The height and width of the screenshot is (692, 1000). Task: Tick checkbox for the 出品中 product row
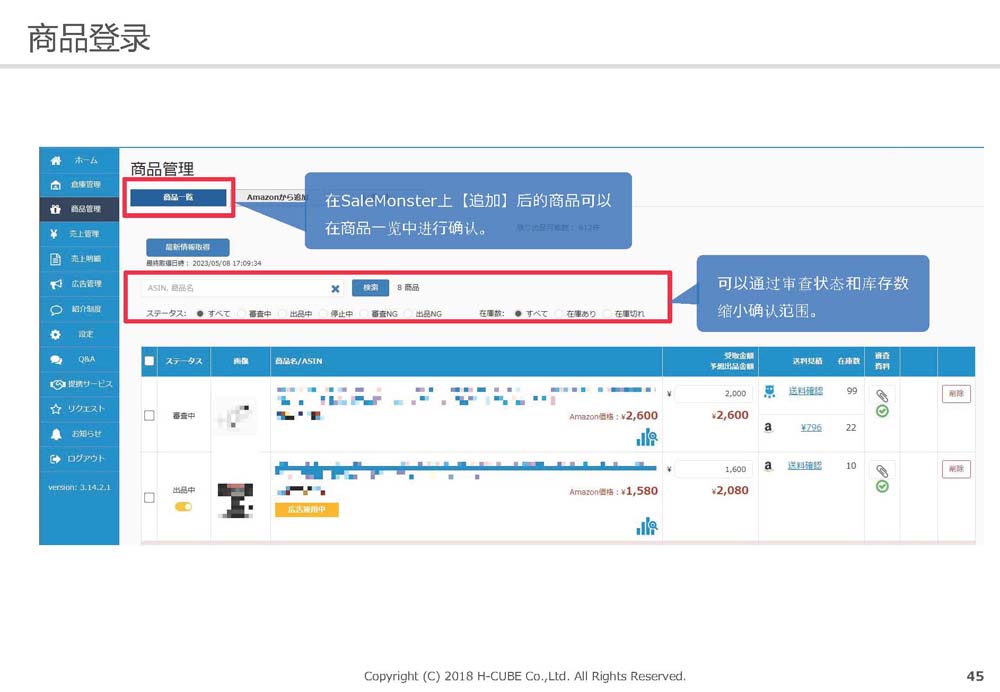click(x=149, y=497)
